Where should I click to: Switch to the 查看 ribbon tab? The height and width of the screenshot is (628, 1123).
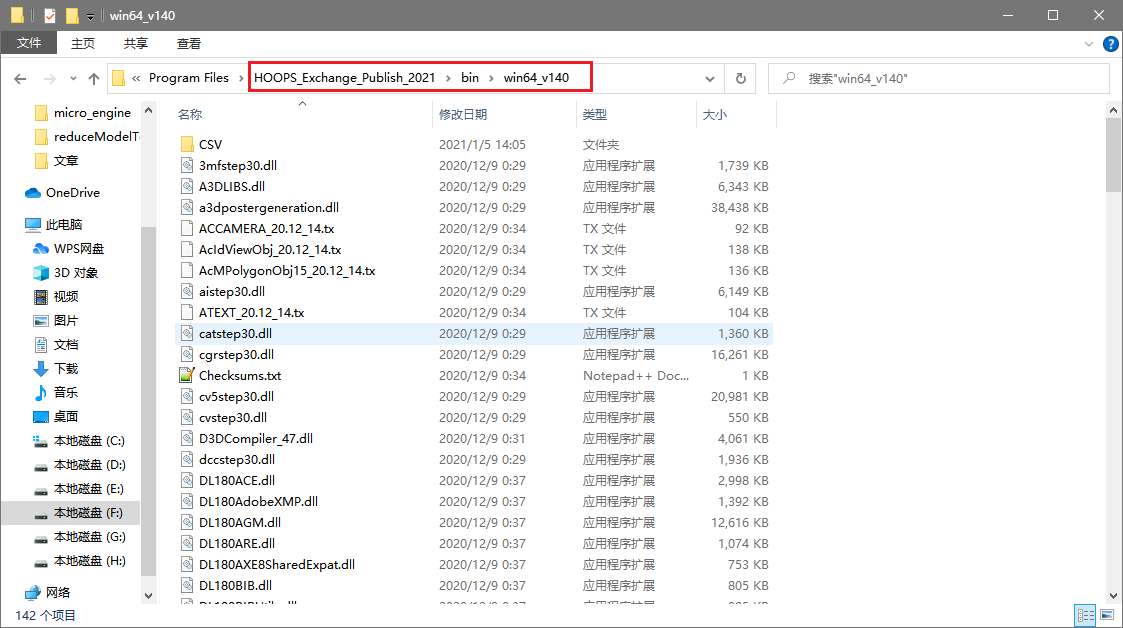pos(188,44)
